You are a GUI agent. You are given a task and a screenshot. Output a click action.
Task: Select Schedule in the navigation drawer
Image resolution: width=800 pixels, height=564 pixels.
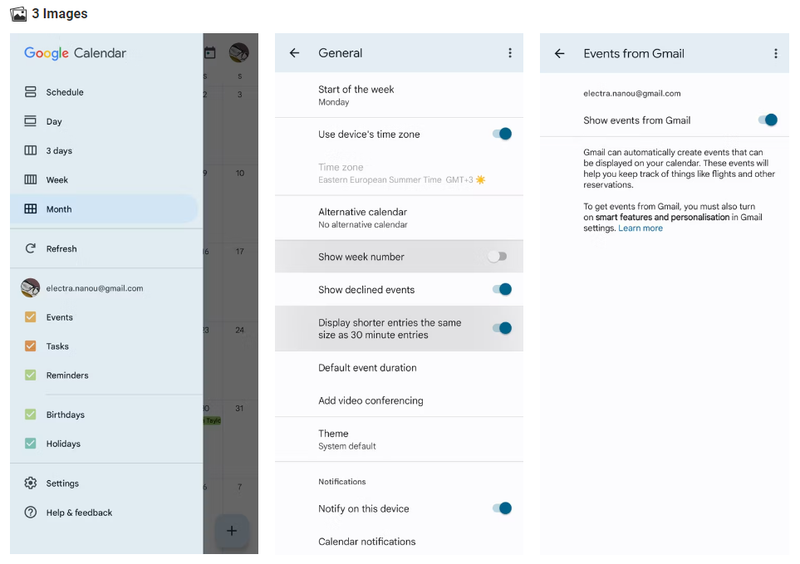tap(106, 92)
